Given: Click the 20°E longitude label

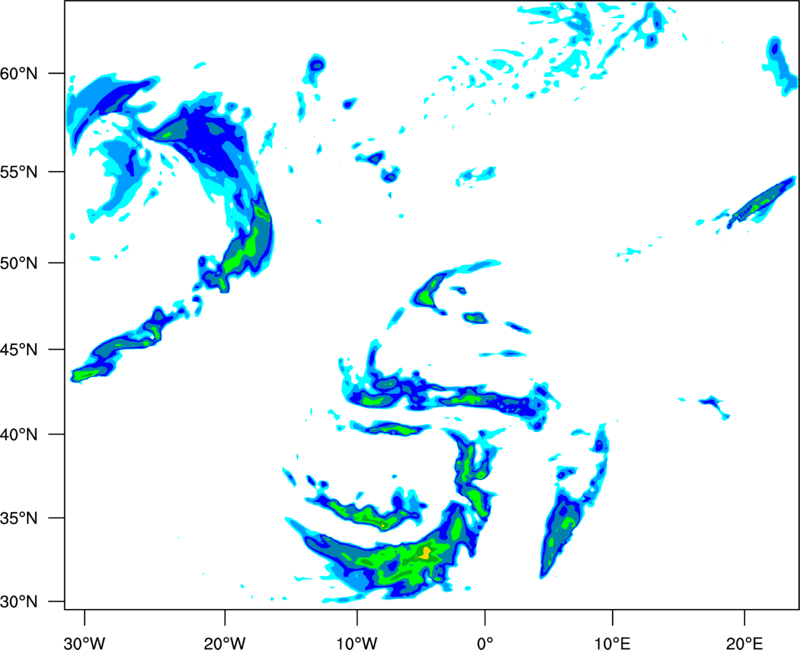Looking at the screenshot, I should [744, 643].
